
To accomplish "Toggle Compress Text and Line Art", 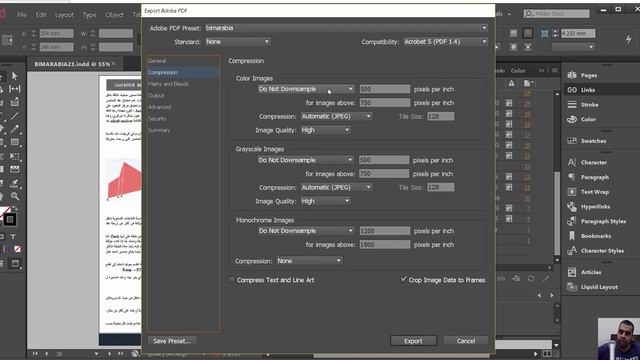I will coord(232,280).
